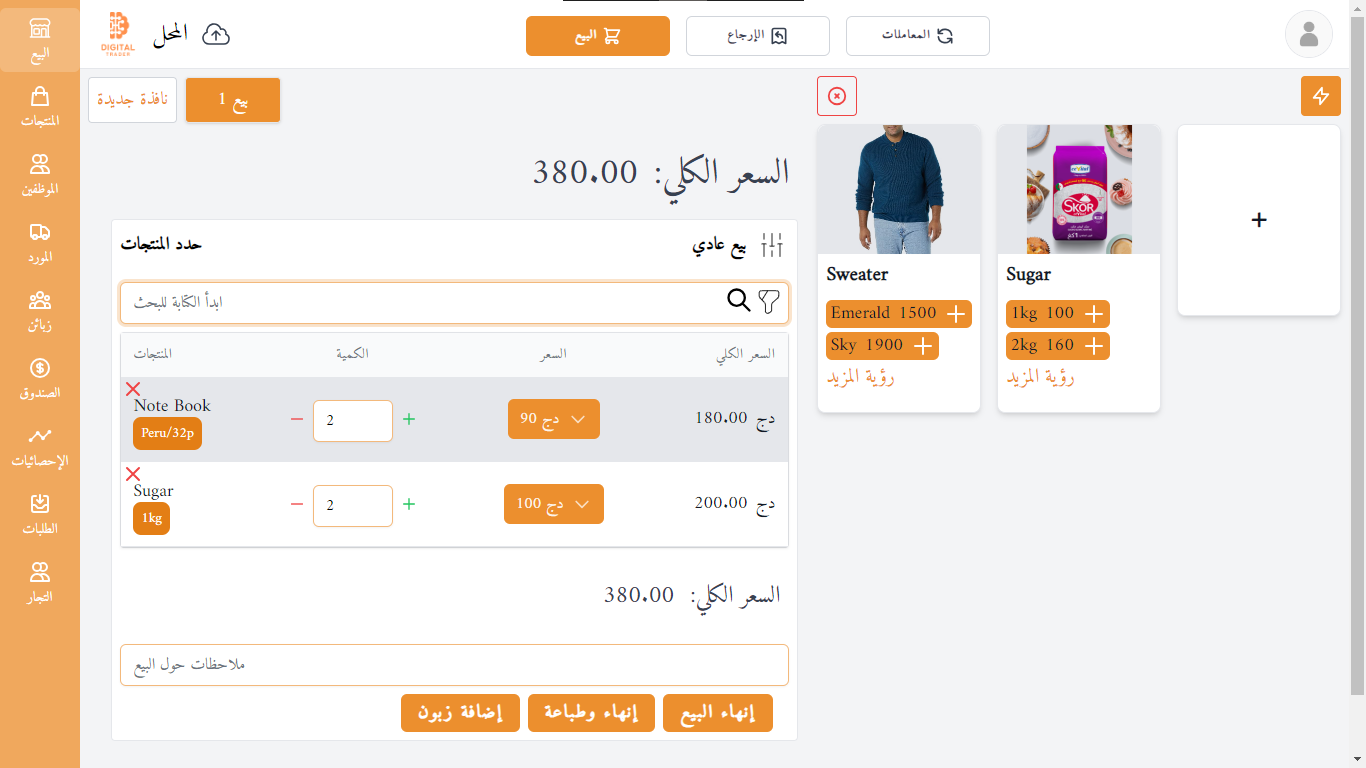The width and height of the screenshot is (1366, 768).
Task: Open the المنتجات section from the sidebar
Action: (x=40, y=105)
